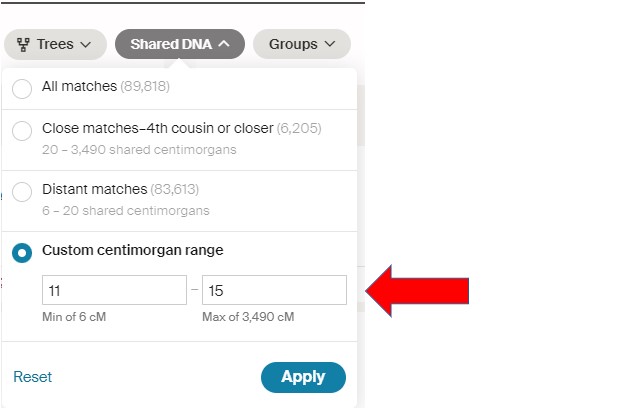Select the Distant matches radio button
This screenshot has height=409, width=621.
pyautogui.click(x=22, y=191)
